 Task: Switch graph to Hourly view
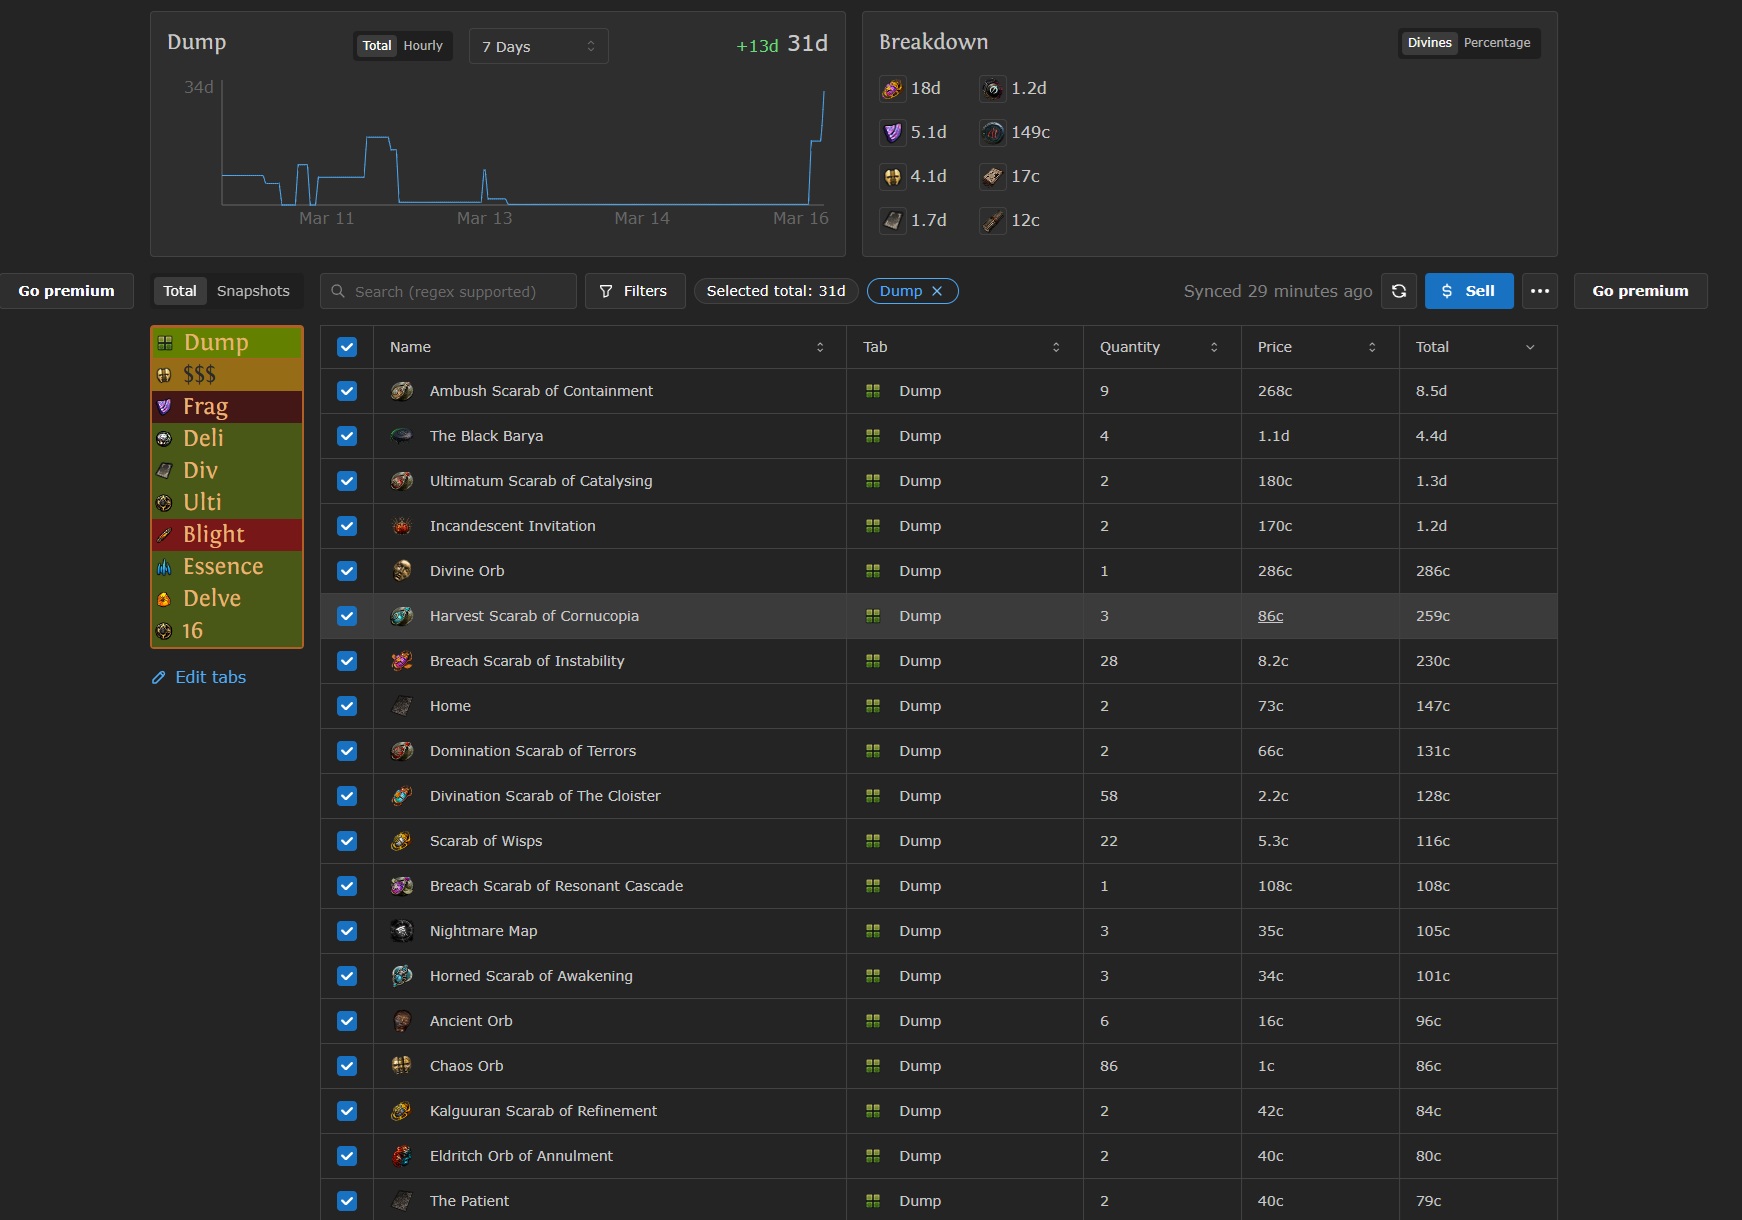coord(423,46)
